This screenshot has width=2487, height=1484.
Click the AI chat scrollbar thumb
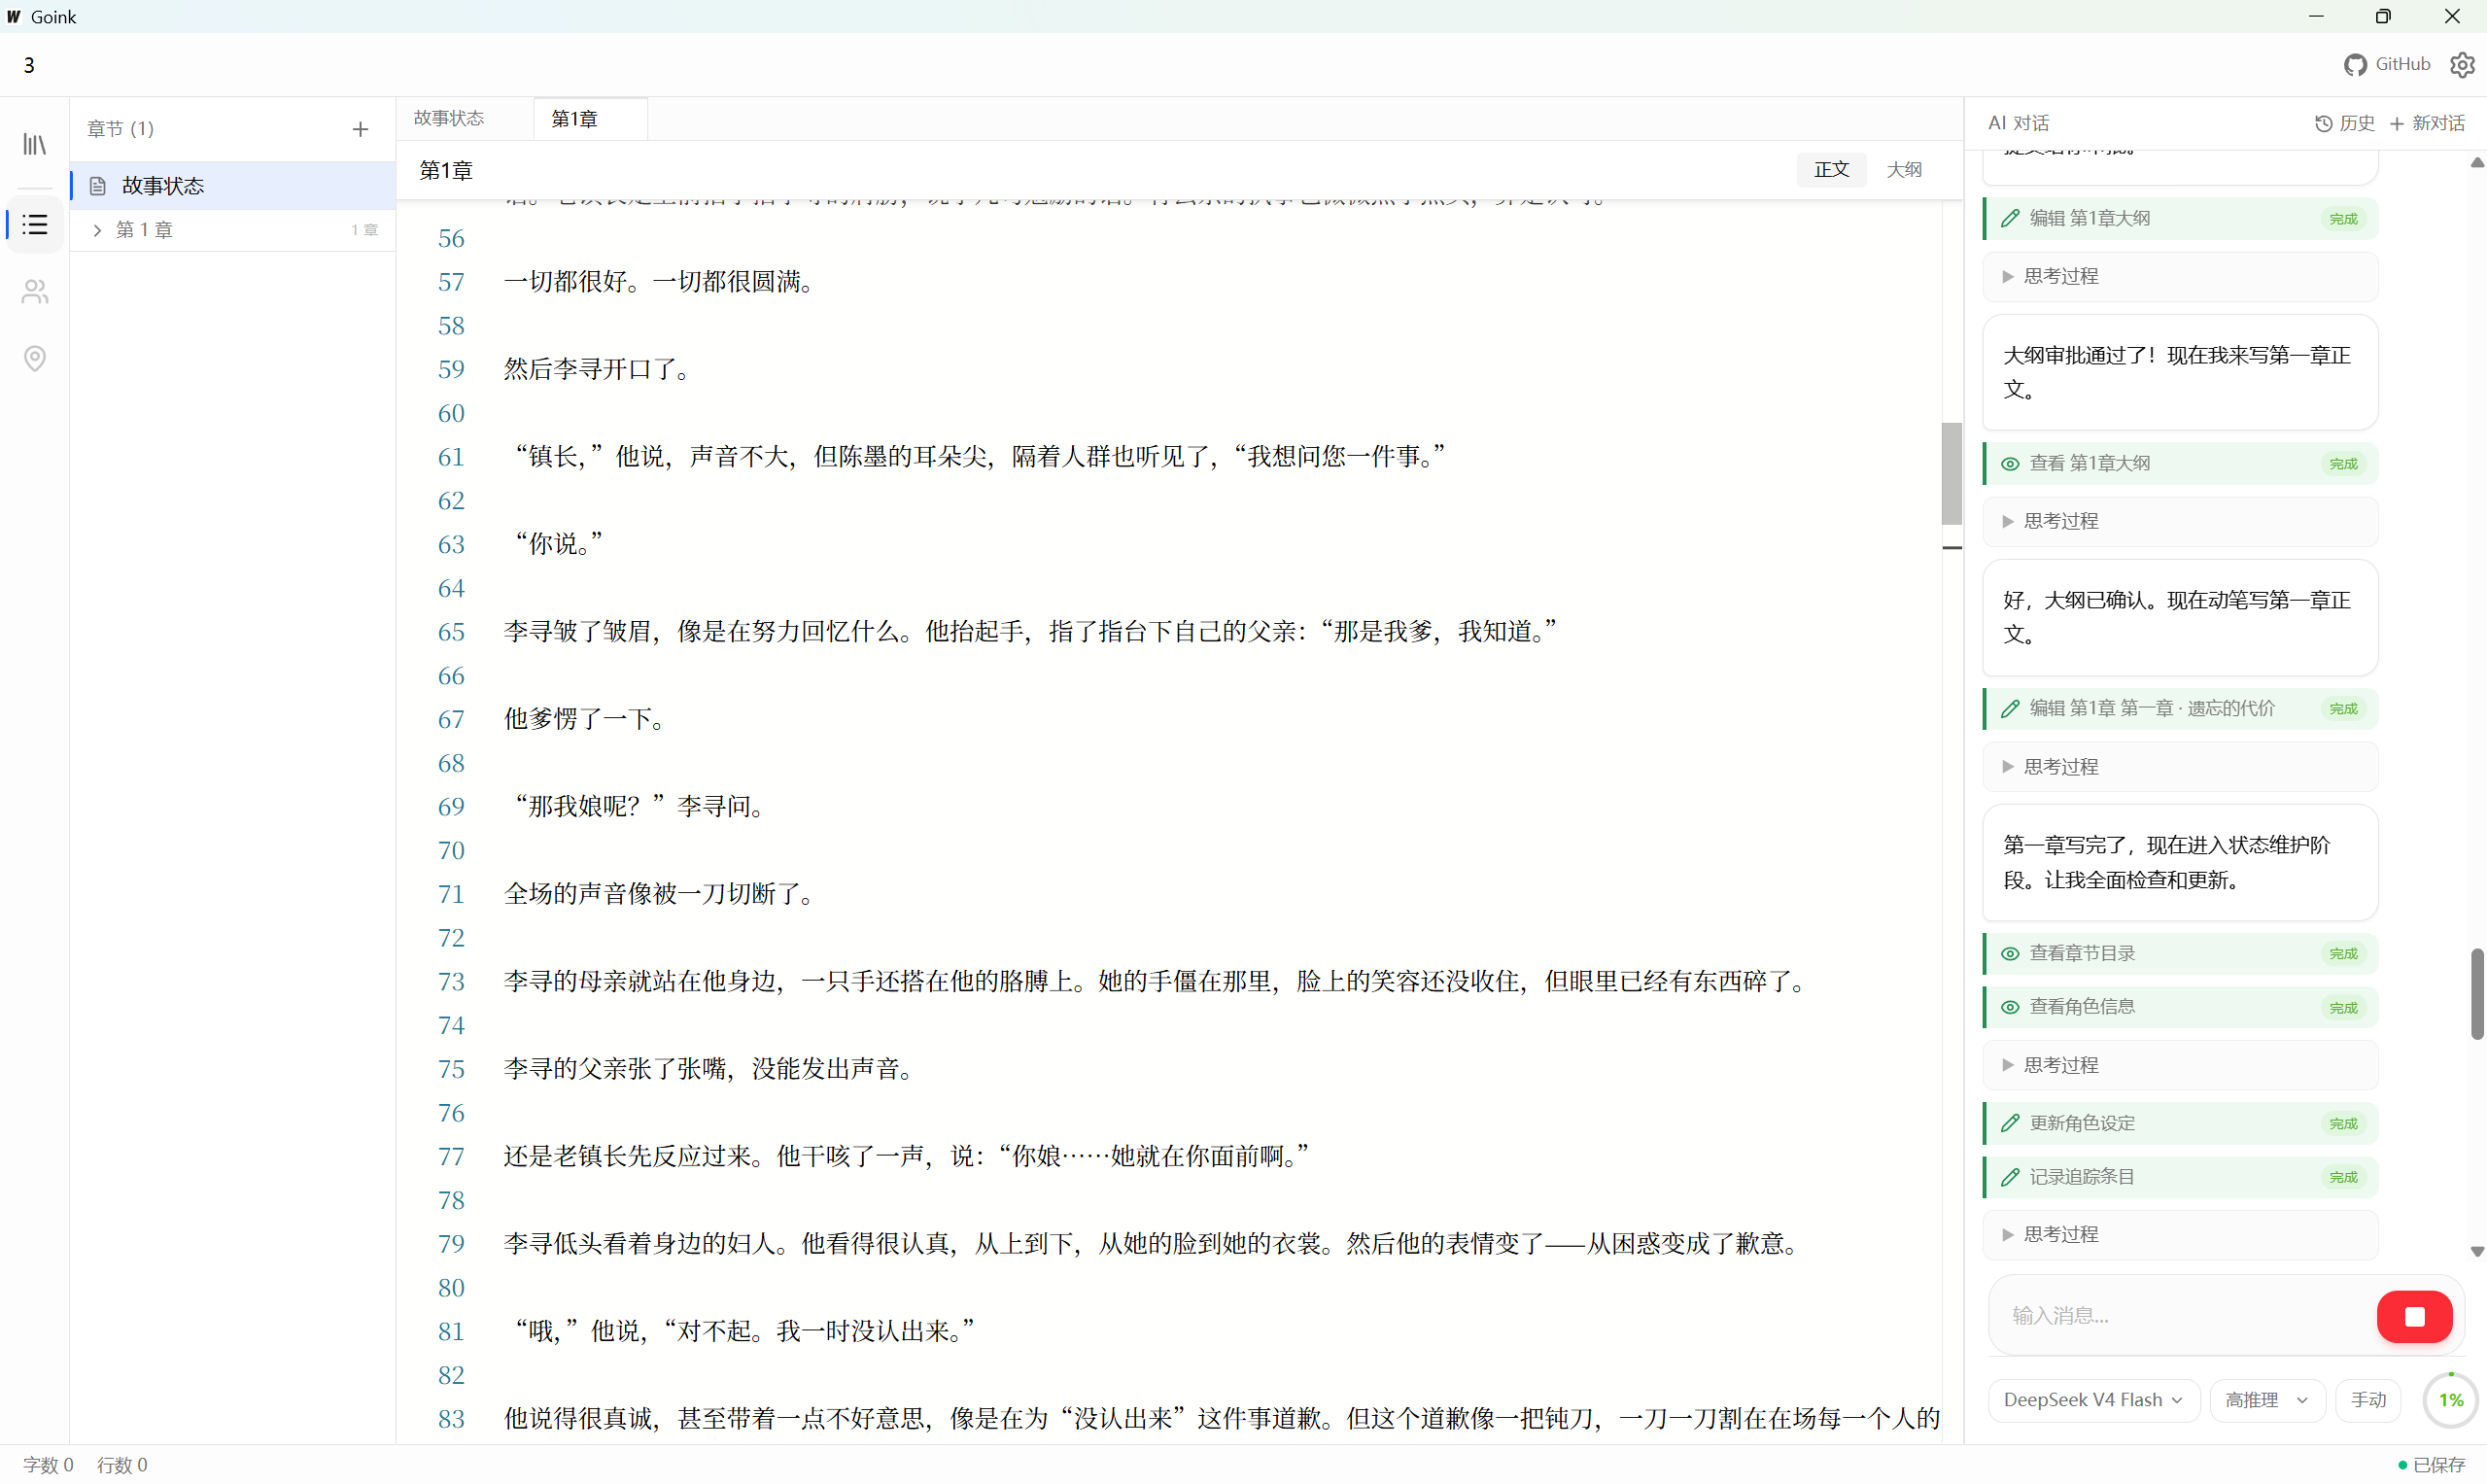point(2476,994)
